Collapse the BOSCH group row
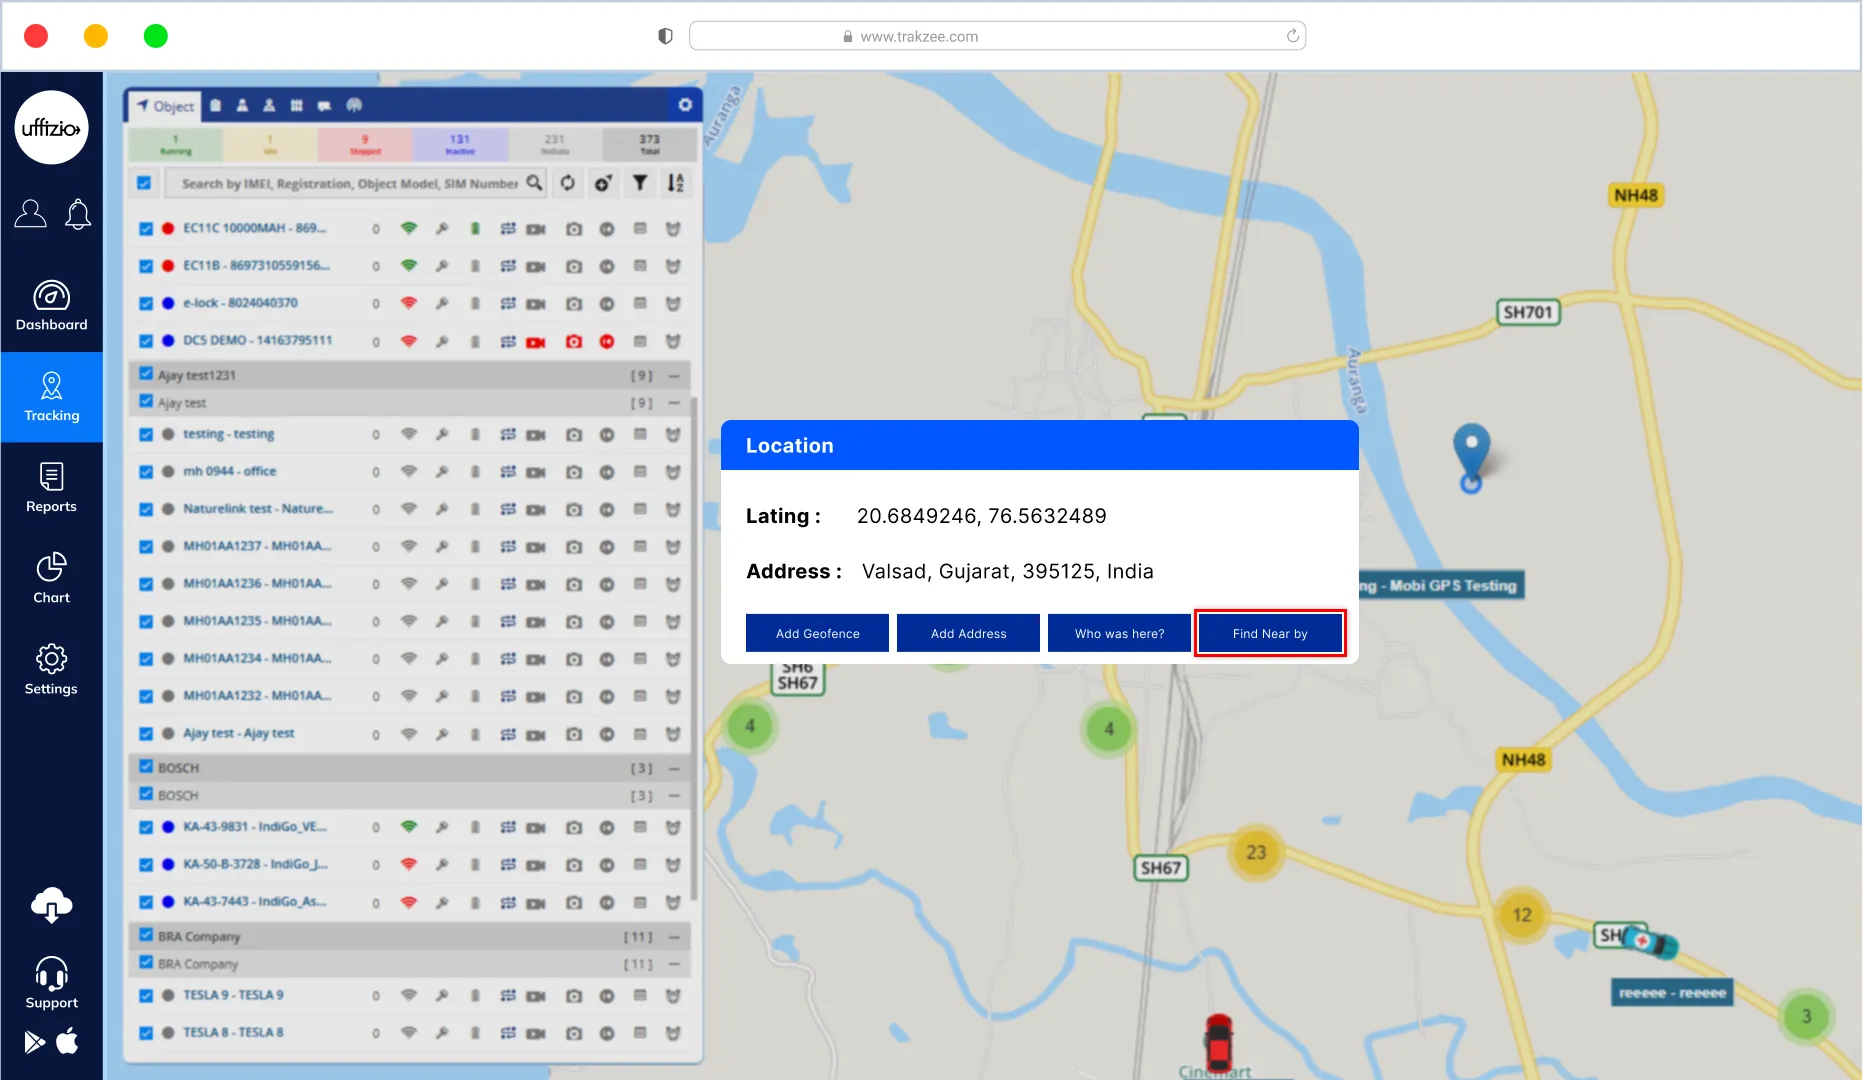This screenshot has width=1863, height=1080. pos(674,768)
